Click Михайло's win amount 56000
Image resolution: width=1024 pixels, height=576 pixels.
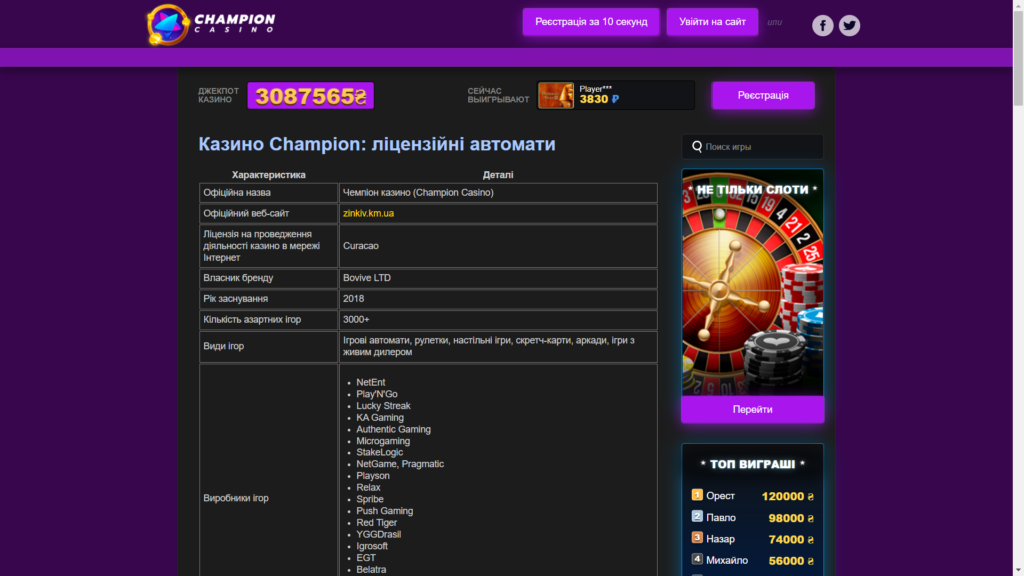(791, 561)
